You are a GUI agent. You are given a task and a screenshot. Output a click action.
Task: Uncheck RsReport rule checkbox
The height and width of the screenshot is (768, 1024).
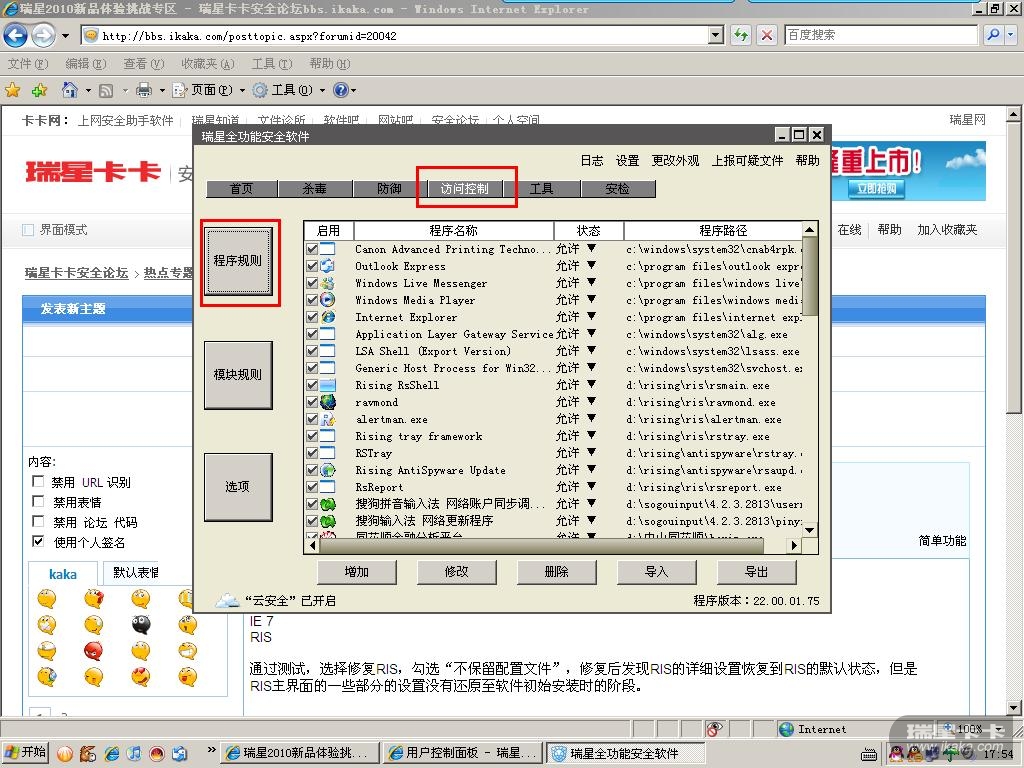click(312, 487)
